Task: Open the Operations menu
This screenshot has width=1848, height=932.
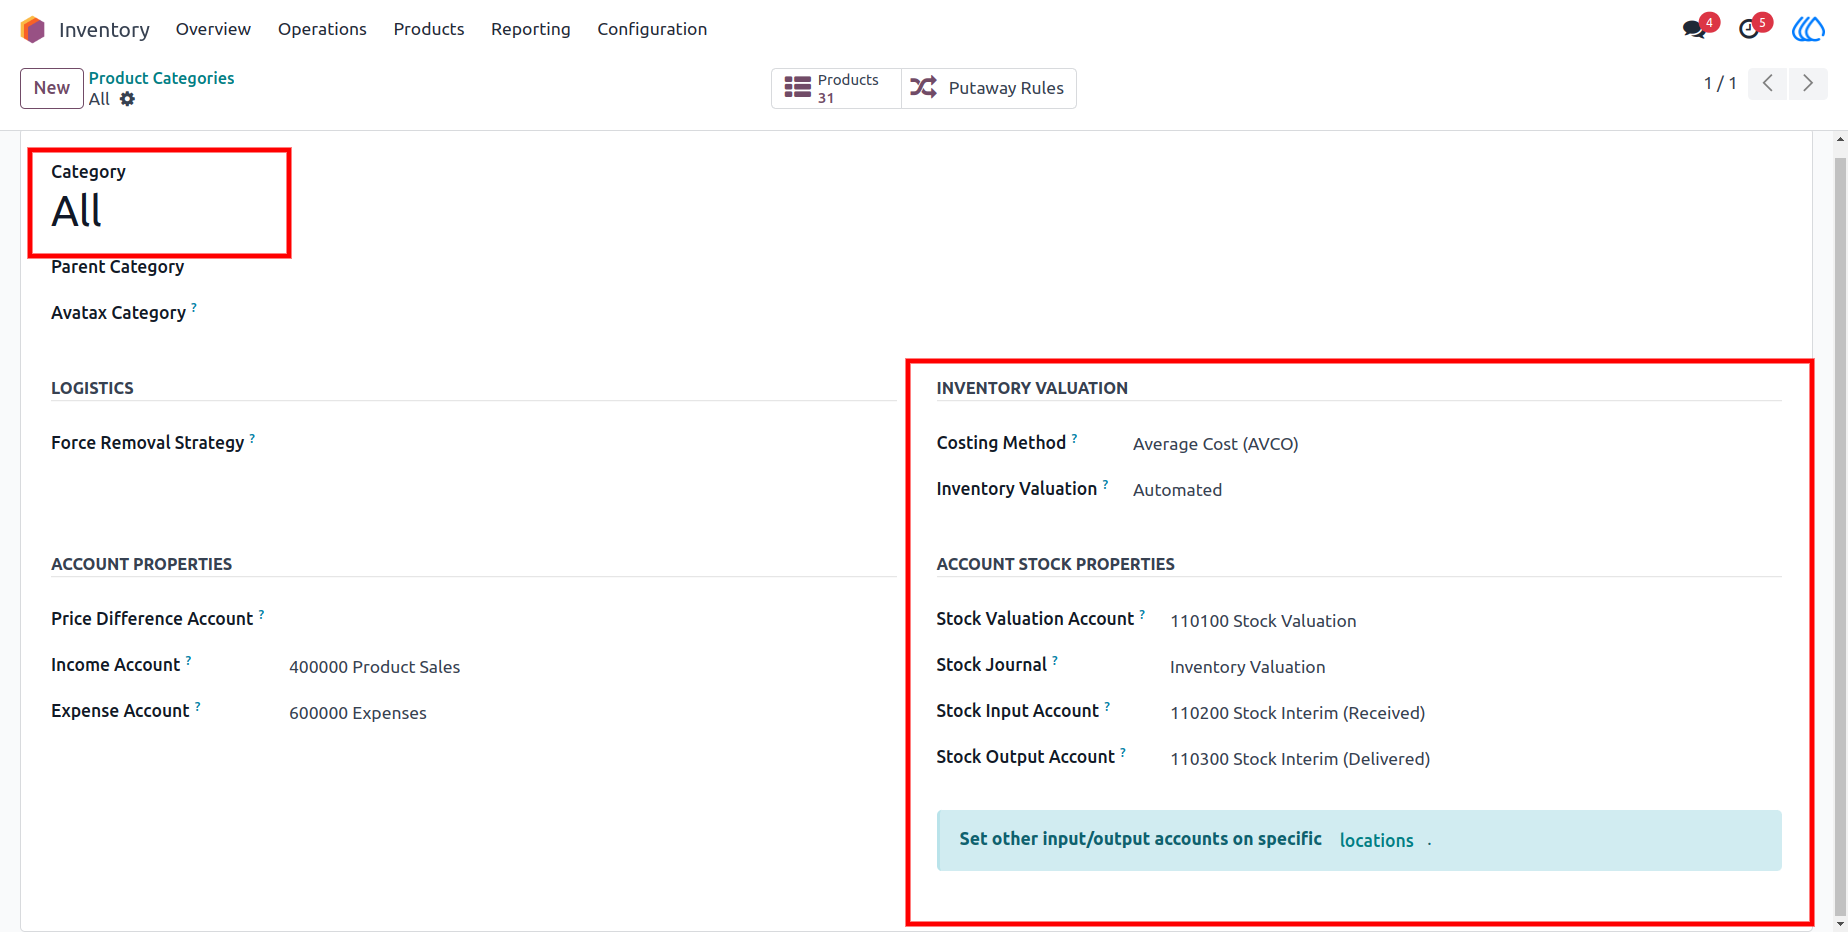Action: pyautogui.click(x=322, y=29)
